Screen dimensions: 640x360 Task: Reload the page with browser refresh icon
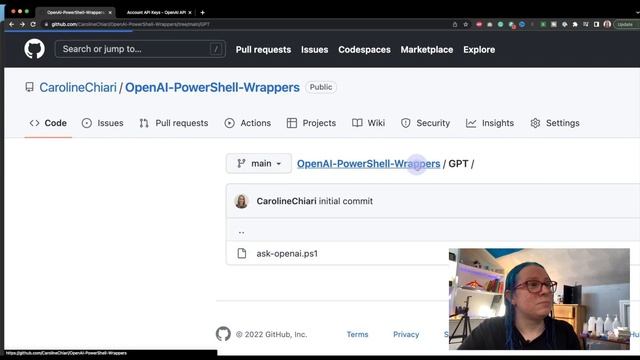tap(33, 24)
